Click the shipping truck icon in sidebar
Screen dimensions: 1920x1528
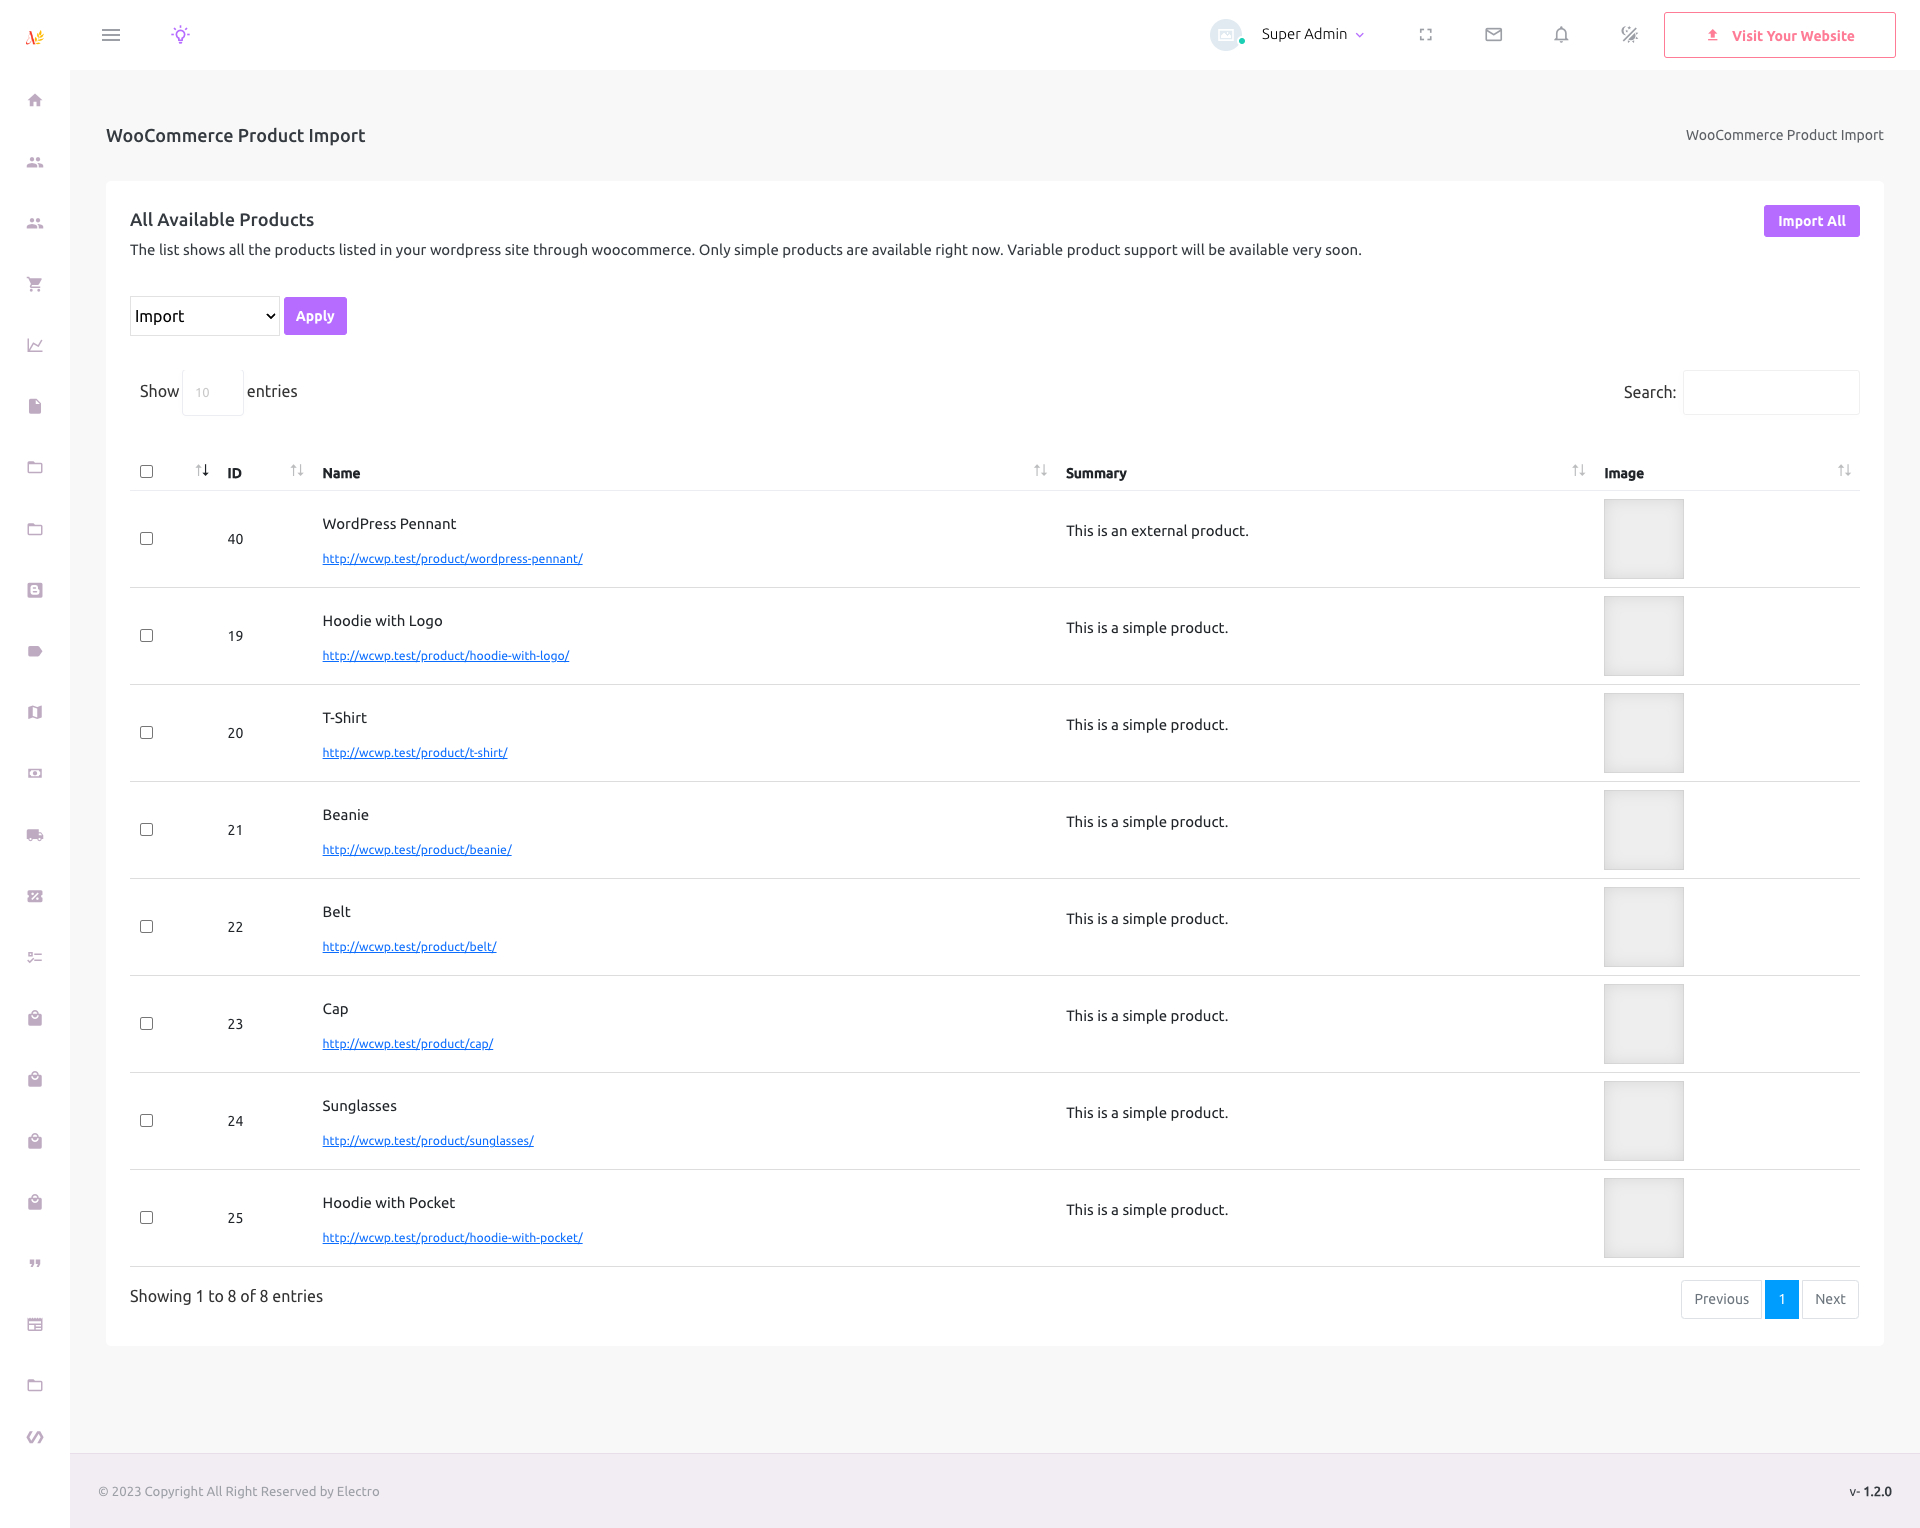(x=35, y=835)
